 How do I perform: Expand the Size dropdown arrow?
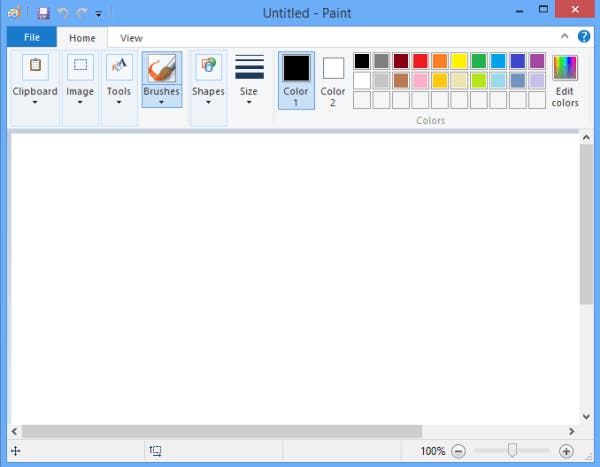click(x=249, y=102)
